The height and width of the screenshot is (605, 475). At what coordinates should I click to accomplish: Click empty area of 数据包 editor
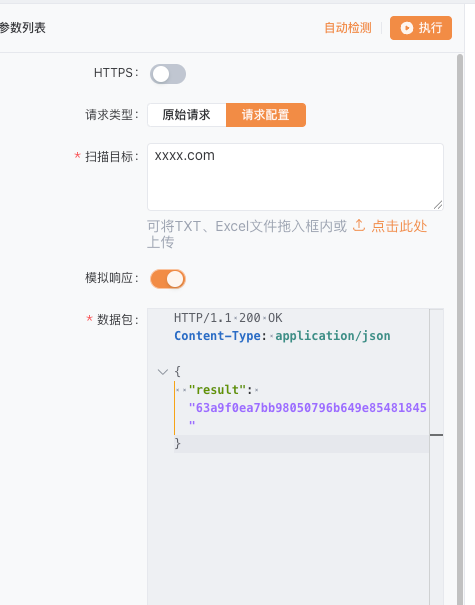point(288,529)
